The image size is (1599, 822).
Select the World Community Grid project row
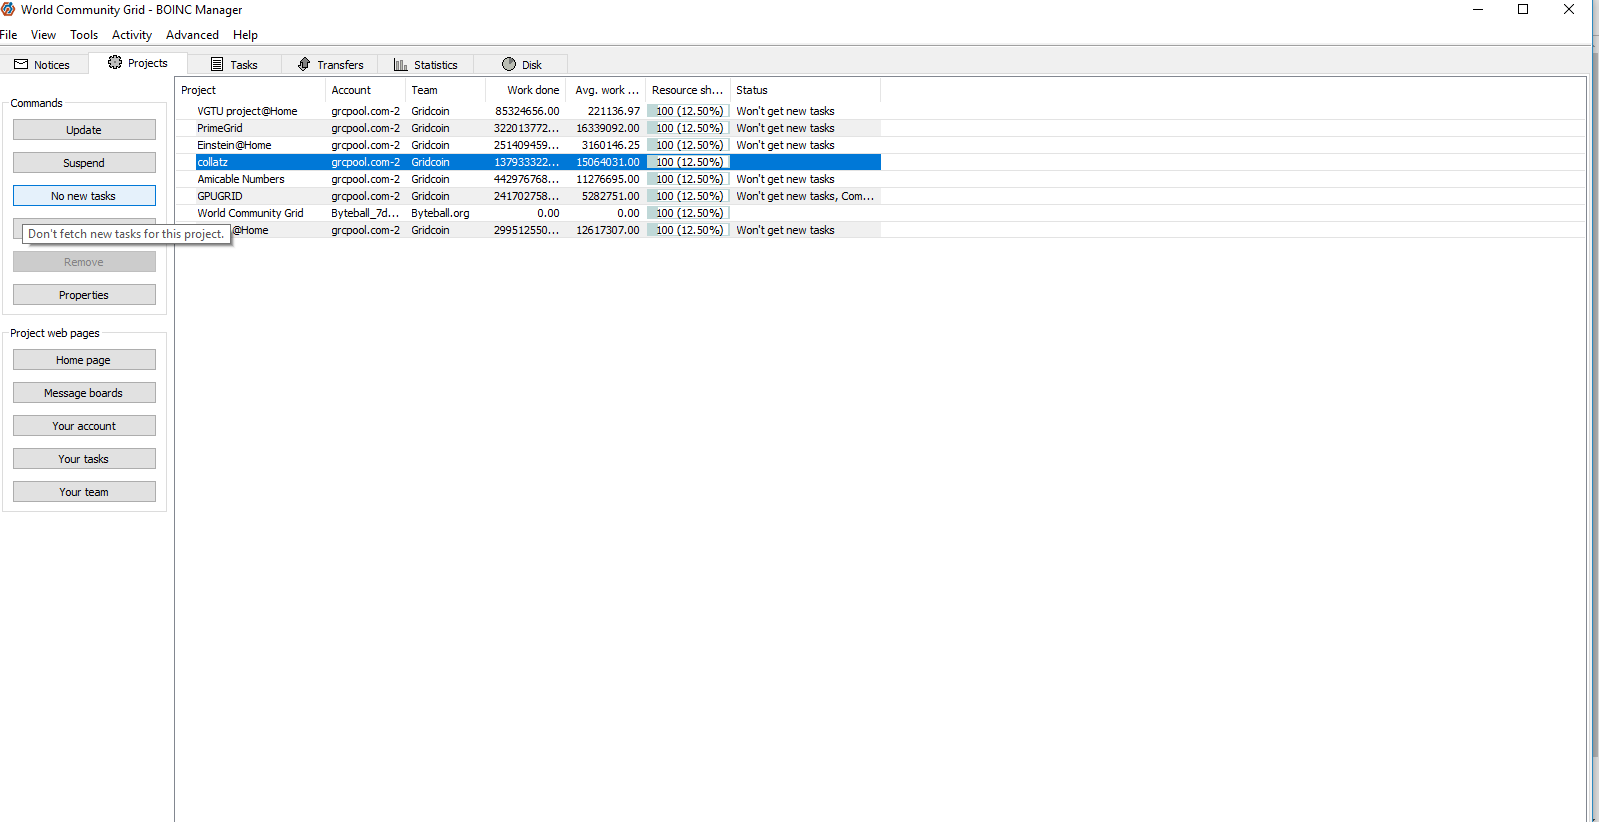(x=528, y=213)
